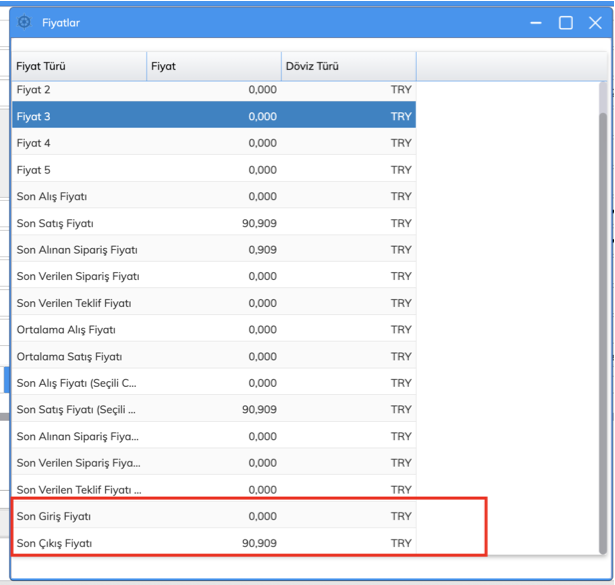Click TRY currency cell in Son Giriş Fiyatı row
The image size is (615, 585).
coord(400,516)
